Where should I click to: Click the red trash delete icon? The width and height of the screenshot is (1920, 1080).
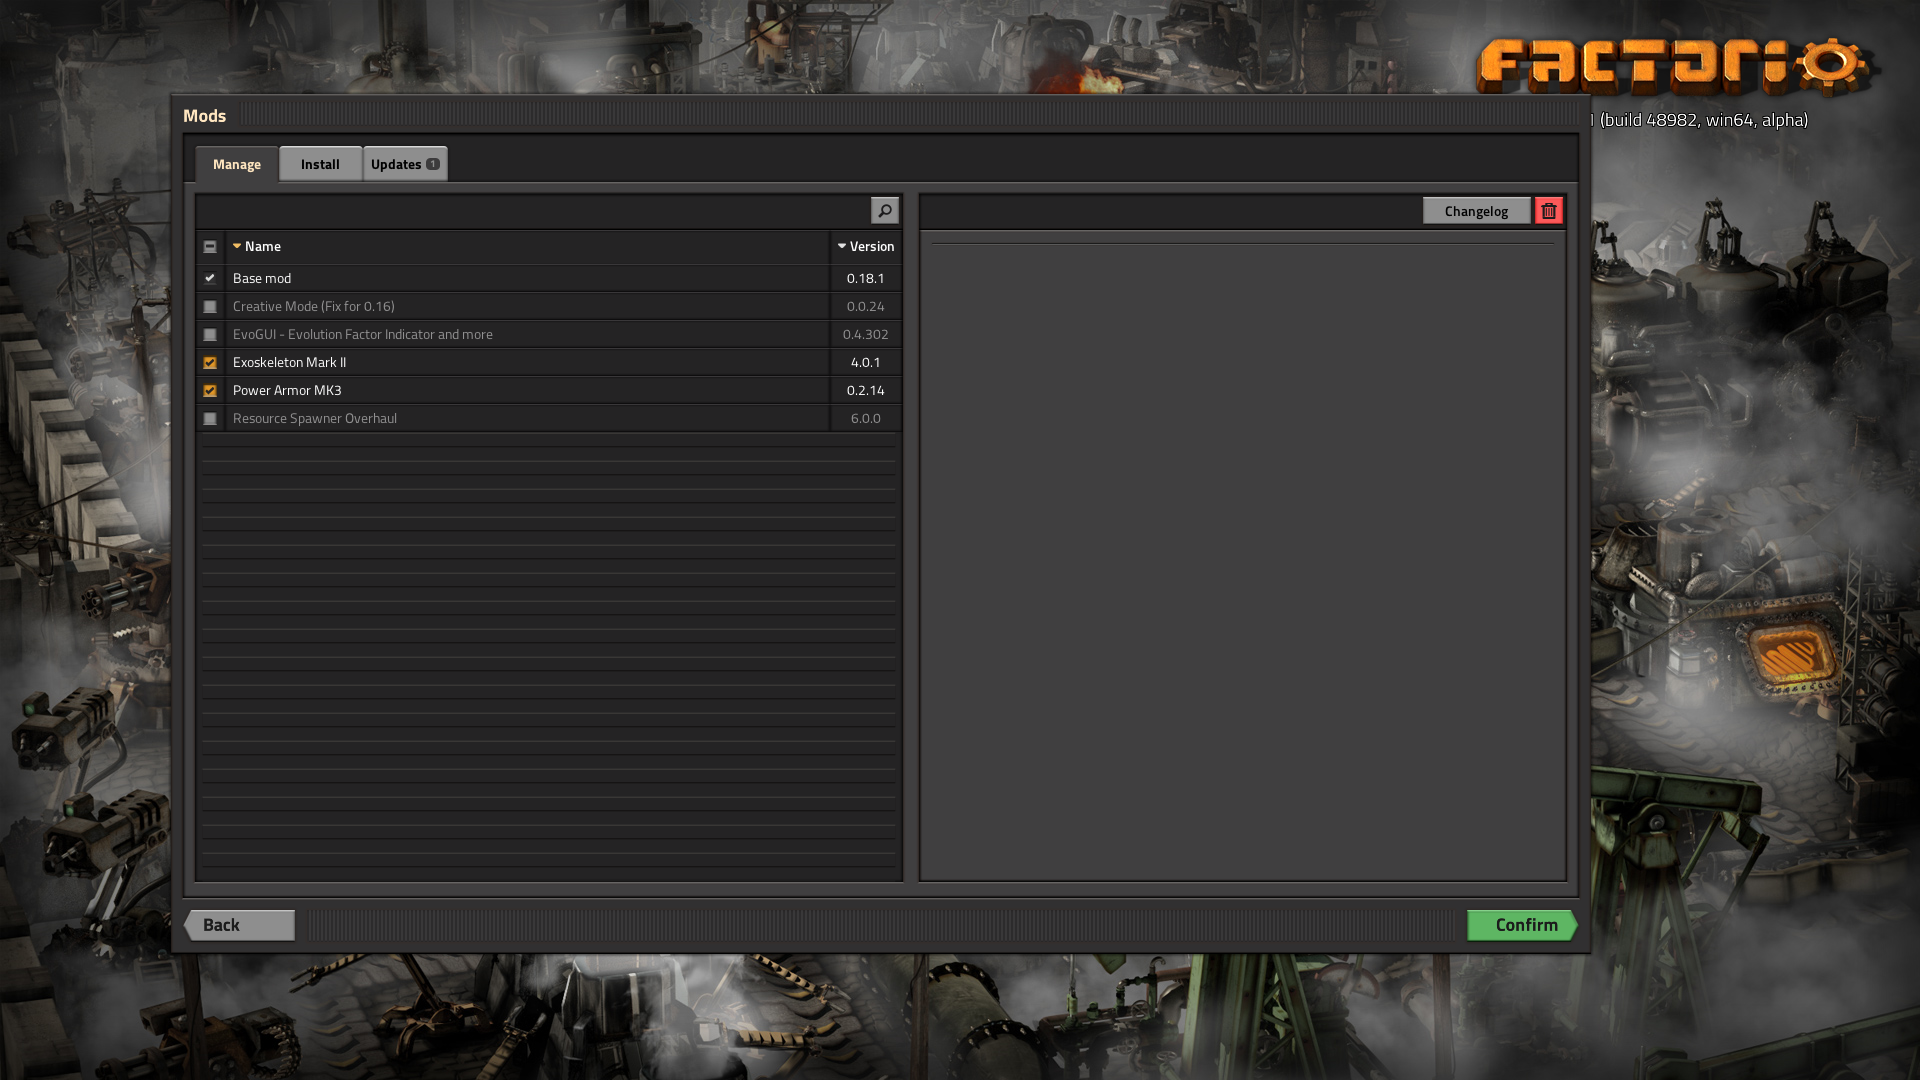pos(1548,210)
